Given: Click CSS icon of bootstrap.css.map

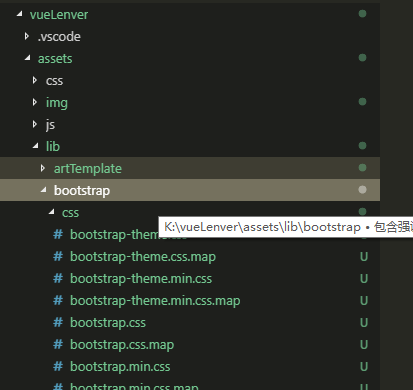Looking at the screenshot, I should [x=58, y=345].
